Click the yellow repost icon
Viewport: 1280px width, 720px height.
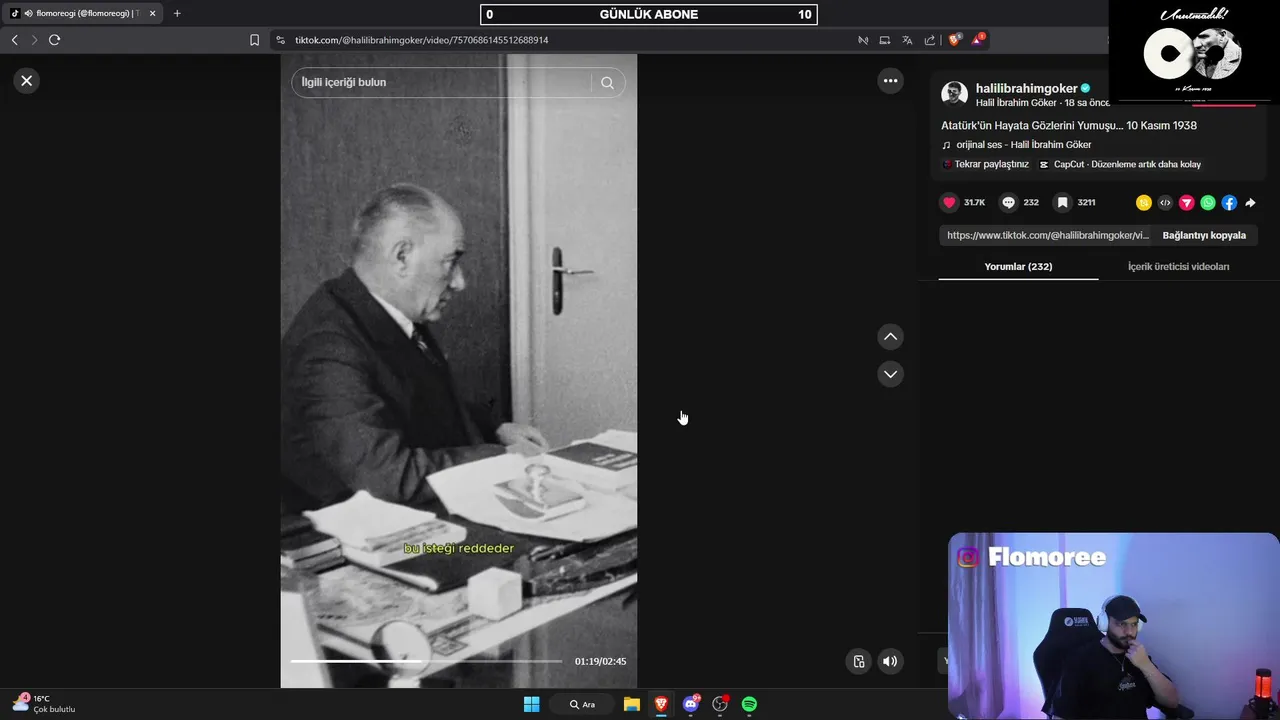[x=1144, y=203]
